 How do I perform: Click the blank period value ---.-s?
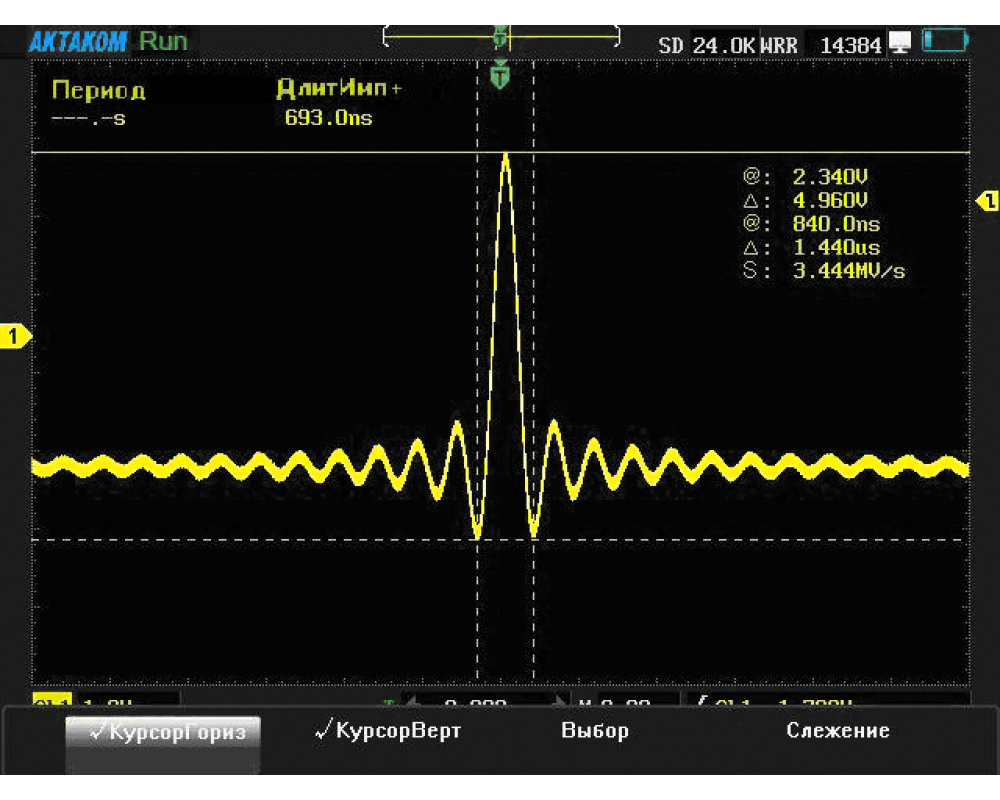coord(89,119)
